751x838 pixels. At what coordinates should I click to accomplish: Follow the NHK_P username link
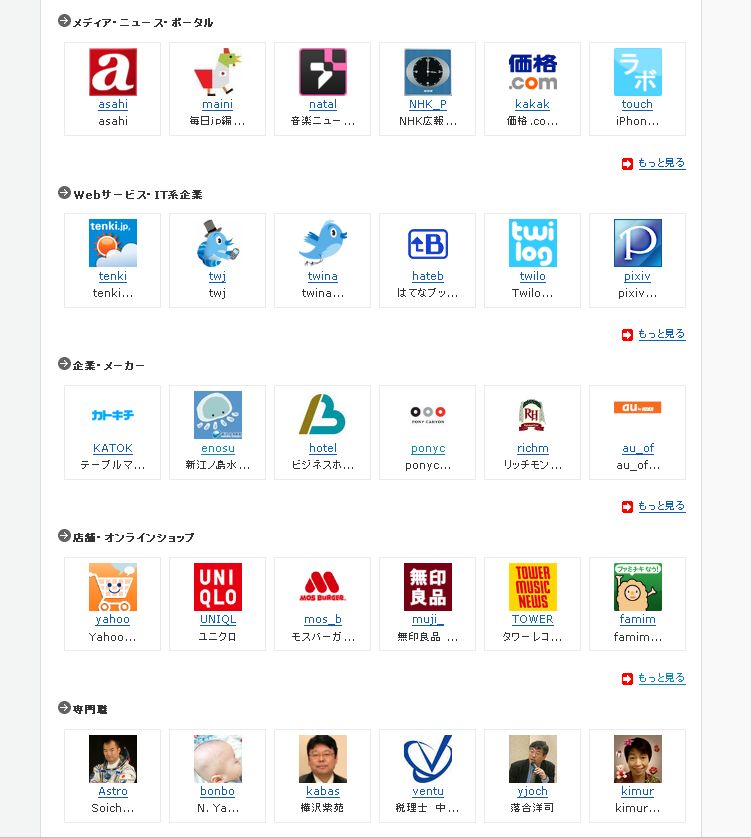click(x=428, y=104)
